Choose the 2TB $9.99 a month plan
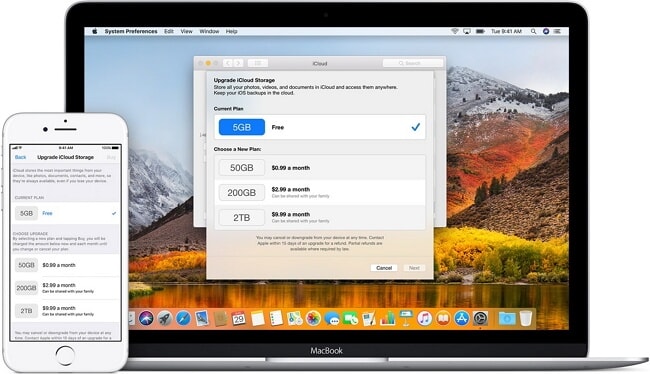Image resolution: width=650 pixels, height=374 pixels. coord(320,217)
